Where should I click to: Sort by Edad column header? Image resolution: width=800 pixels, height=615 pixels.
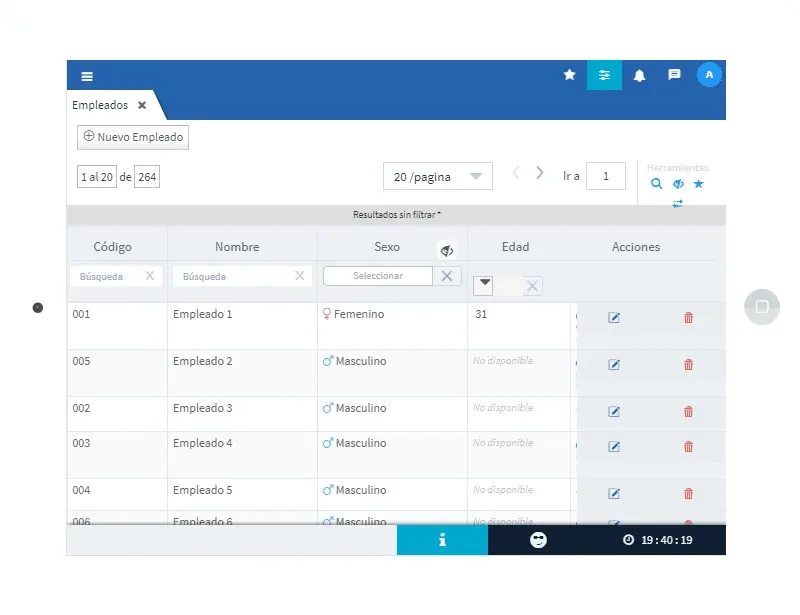click(x=515, y=247)
